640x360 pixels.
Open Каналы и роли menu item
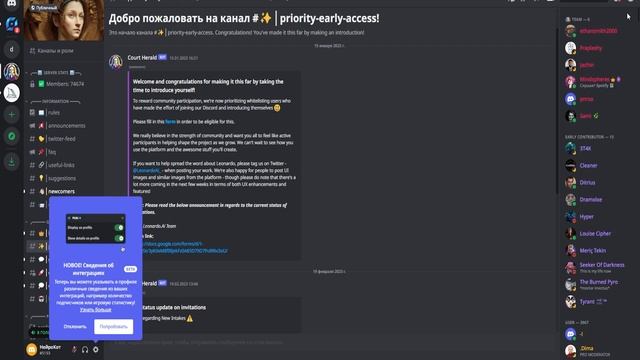pos(55,51)
